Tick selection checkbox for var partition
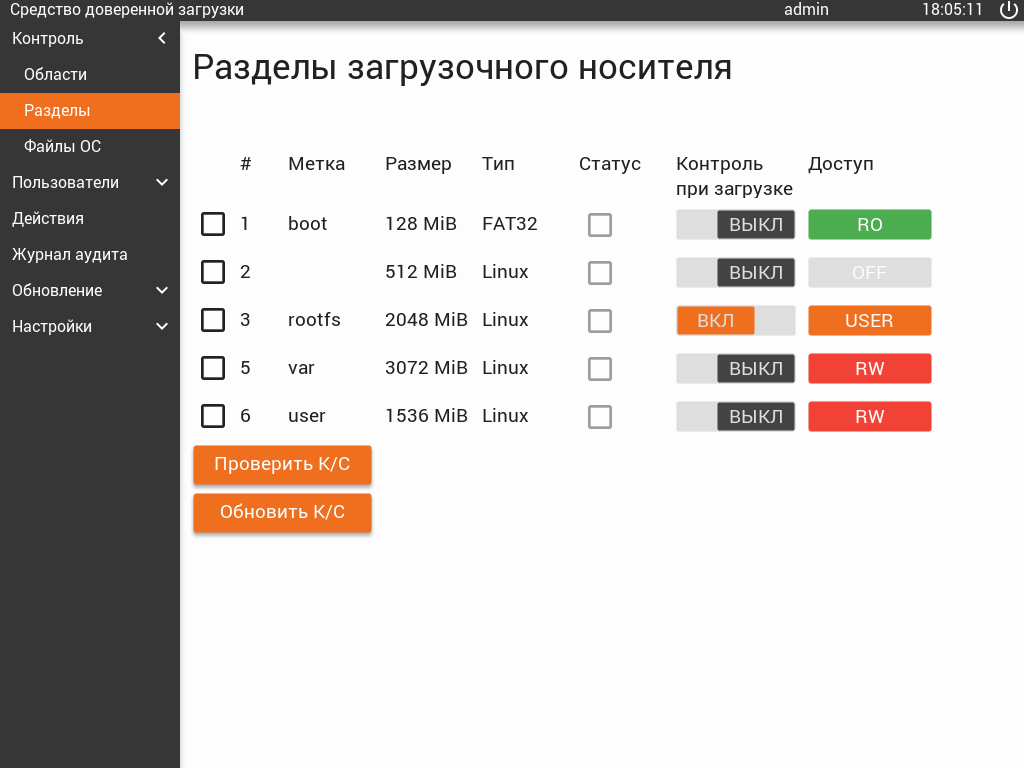Image resolution: width=1024 pixels, height=768 pixels. point(213,368)
